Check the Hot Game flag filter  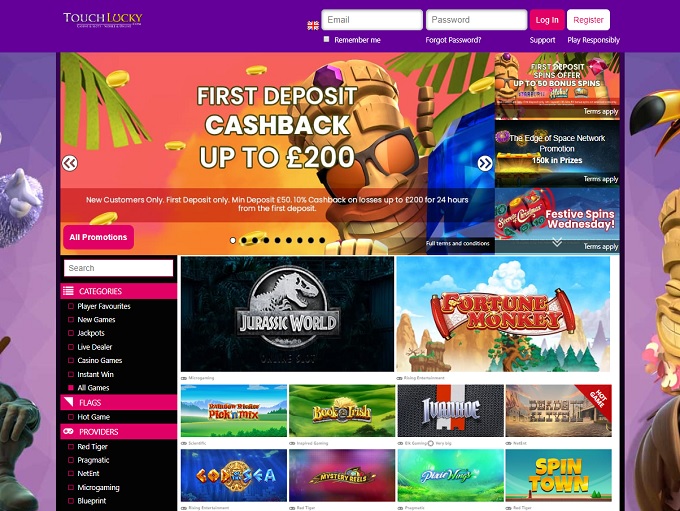pos(71,417)
